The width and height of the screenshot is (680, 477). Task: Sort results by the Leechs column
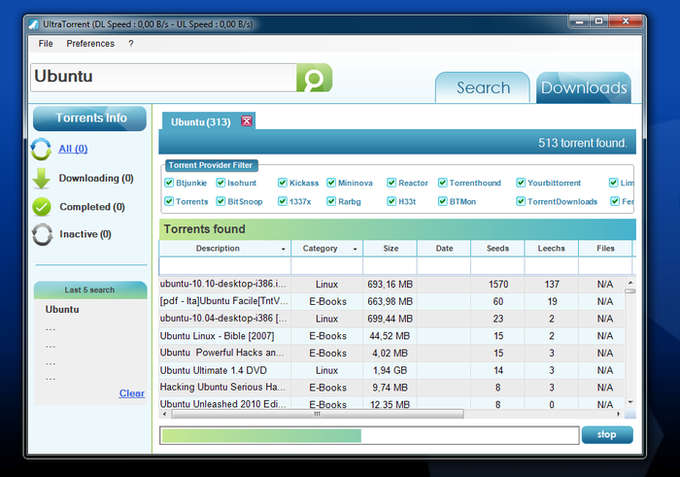(x=551, y=248)
